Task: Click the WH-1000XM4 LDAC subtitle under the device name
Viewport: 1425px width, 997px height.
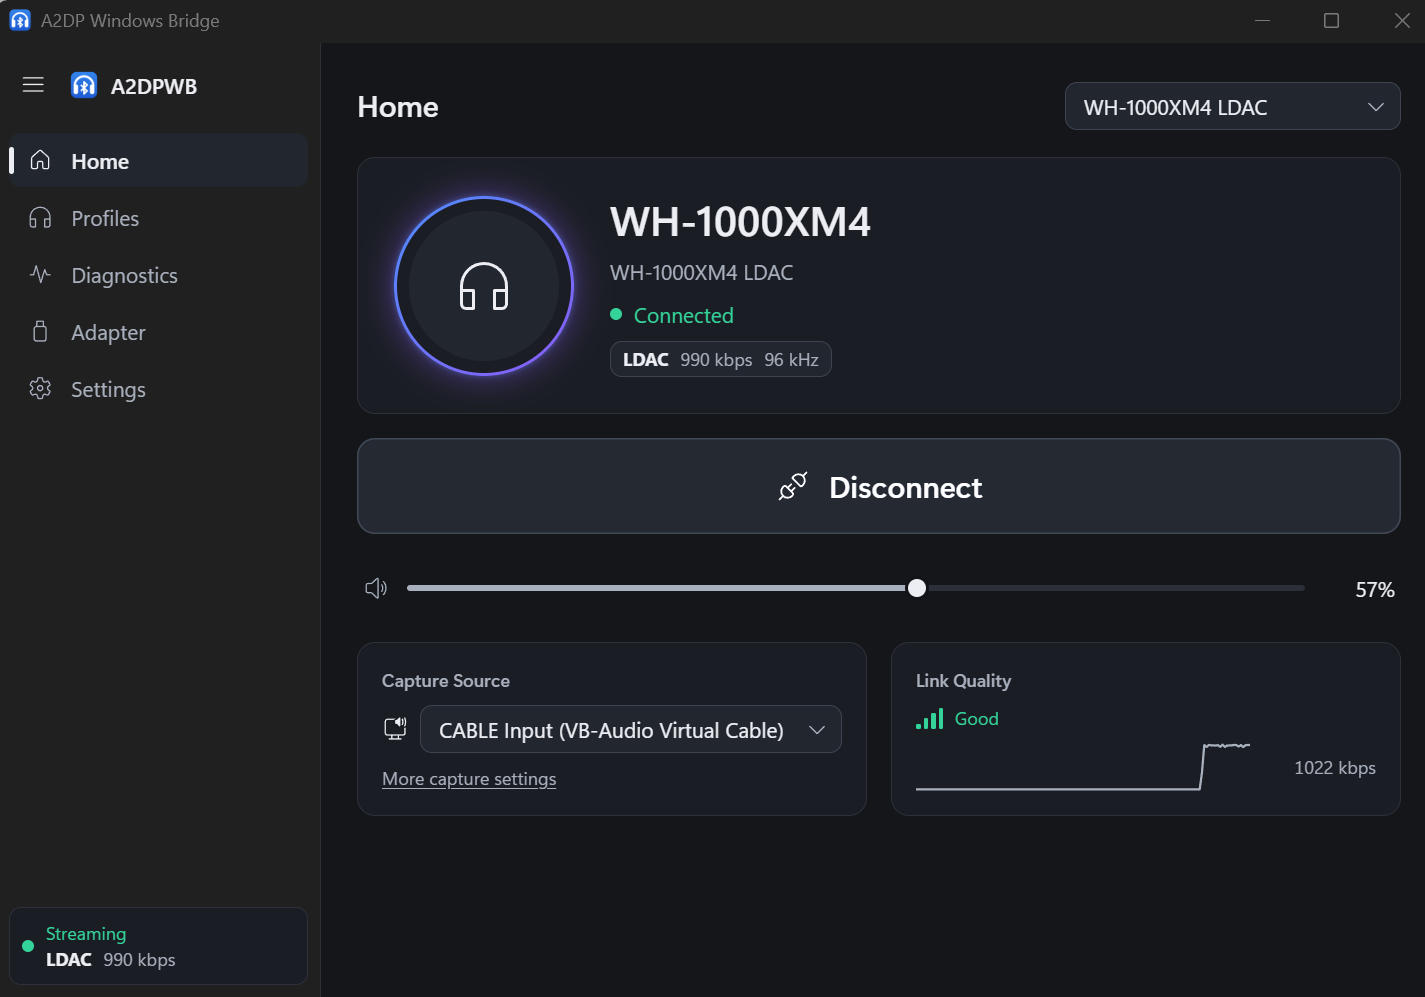Action: click(702, 273)
